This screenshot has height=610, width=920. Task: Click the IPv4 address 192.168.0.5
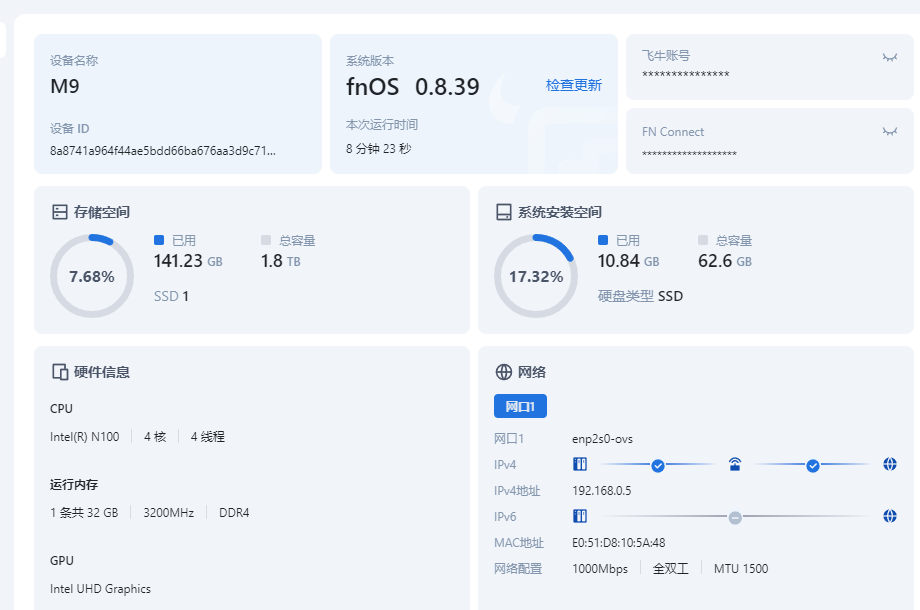click(x=602, y=491)
